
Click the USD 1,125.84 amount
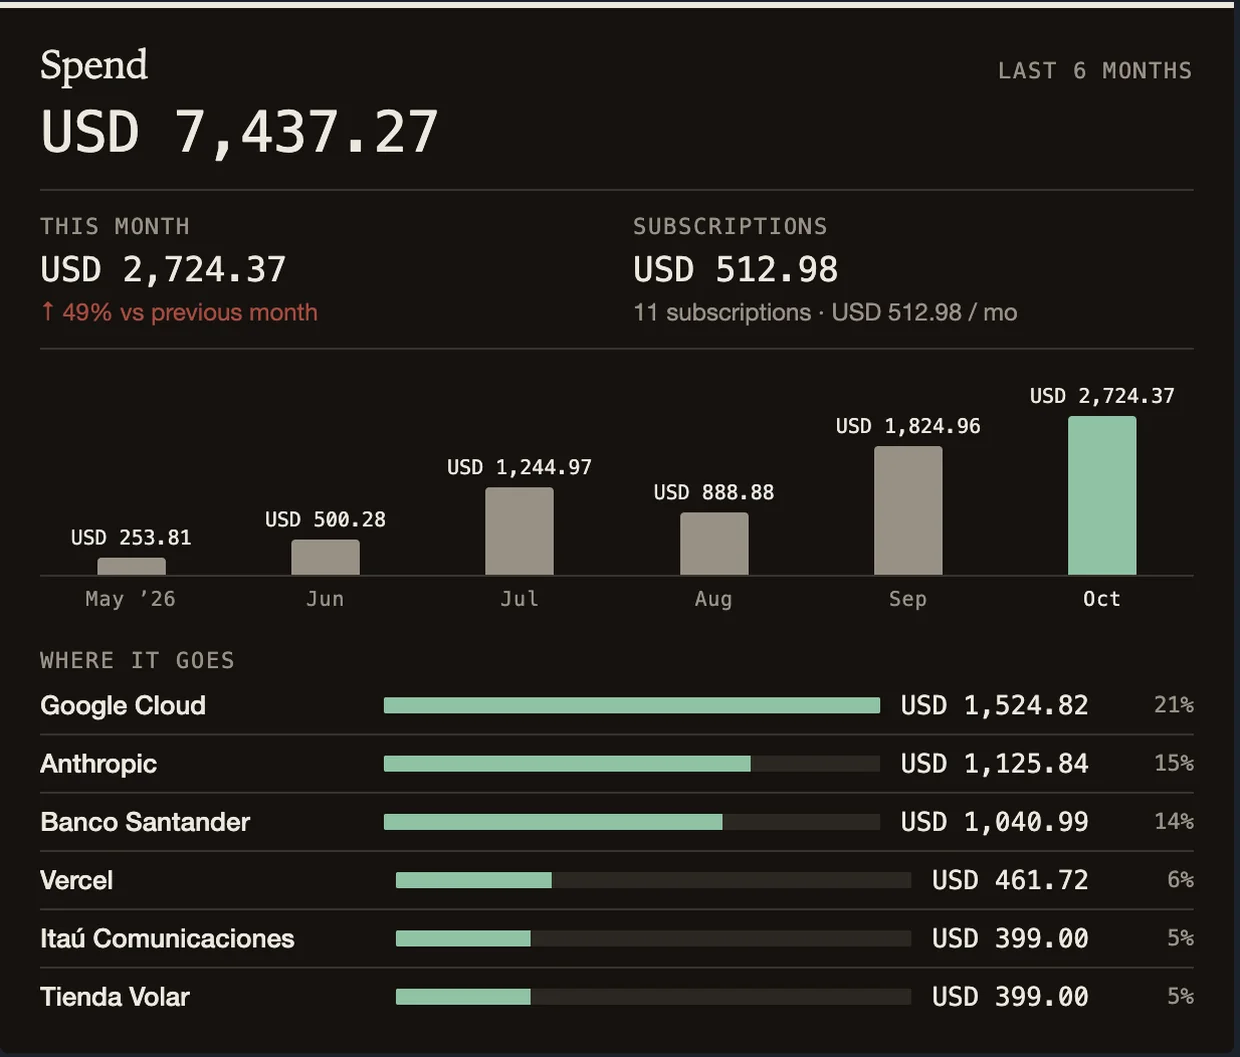(x=994, y=764)
